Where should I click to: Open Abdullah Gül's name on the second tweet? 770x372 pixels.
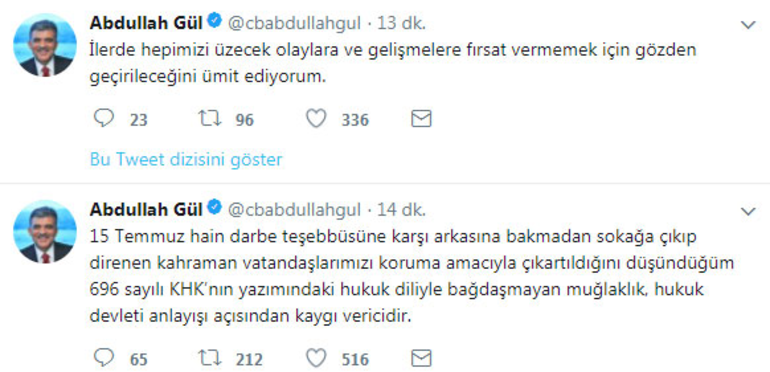[x=146, y=210]
